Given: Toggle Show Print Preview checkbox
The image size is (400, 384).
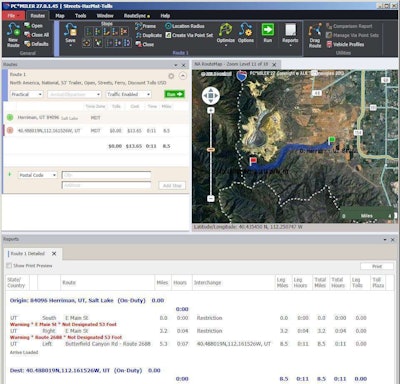Looking at the screenshot, I should tap(9, 266).
